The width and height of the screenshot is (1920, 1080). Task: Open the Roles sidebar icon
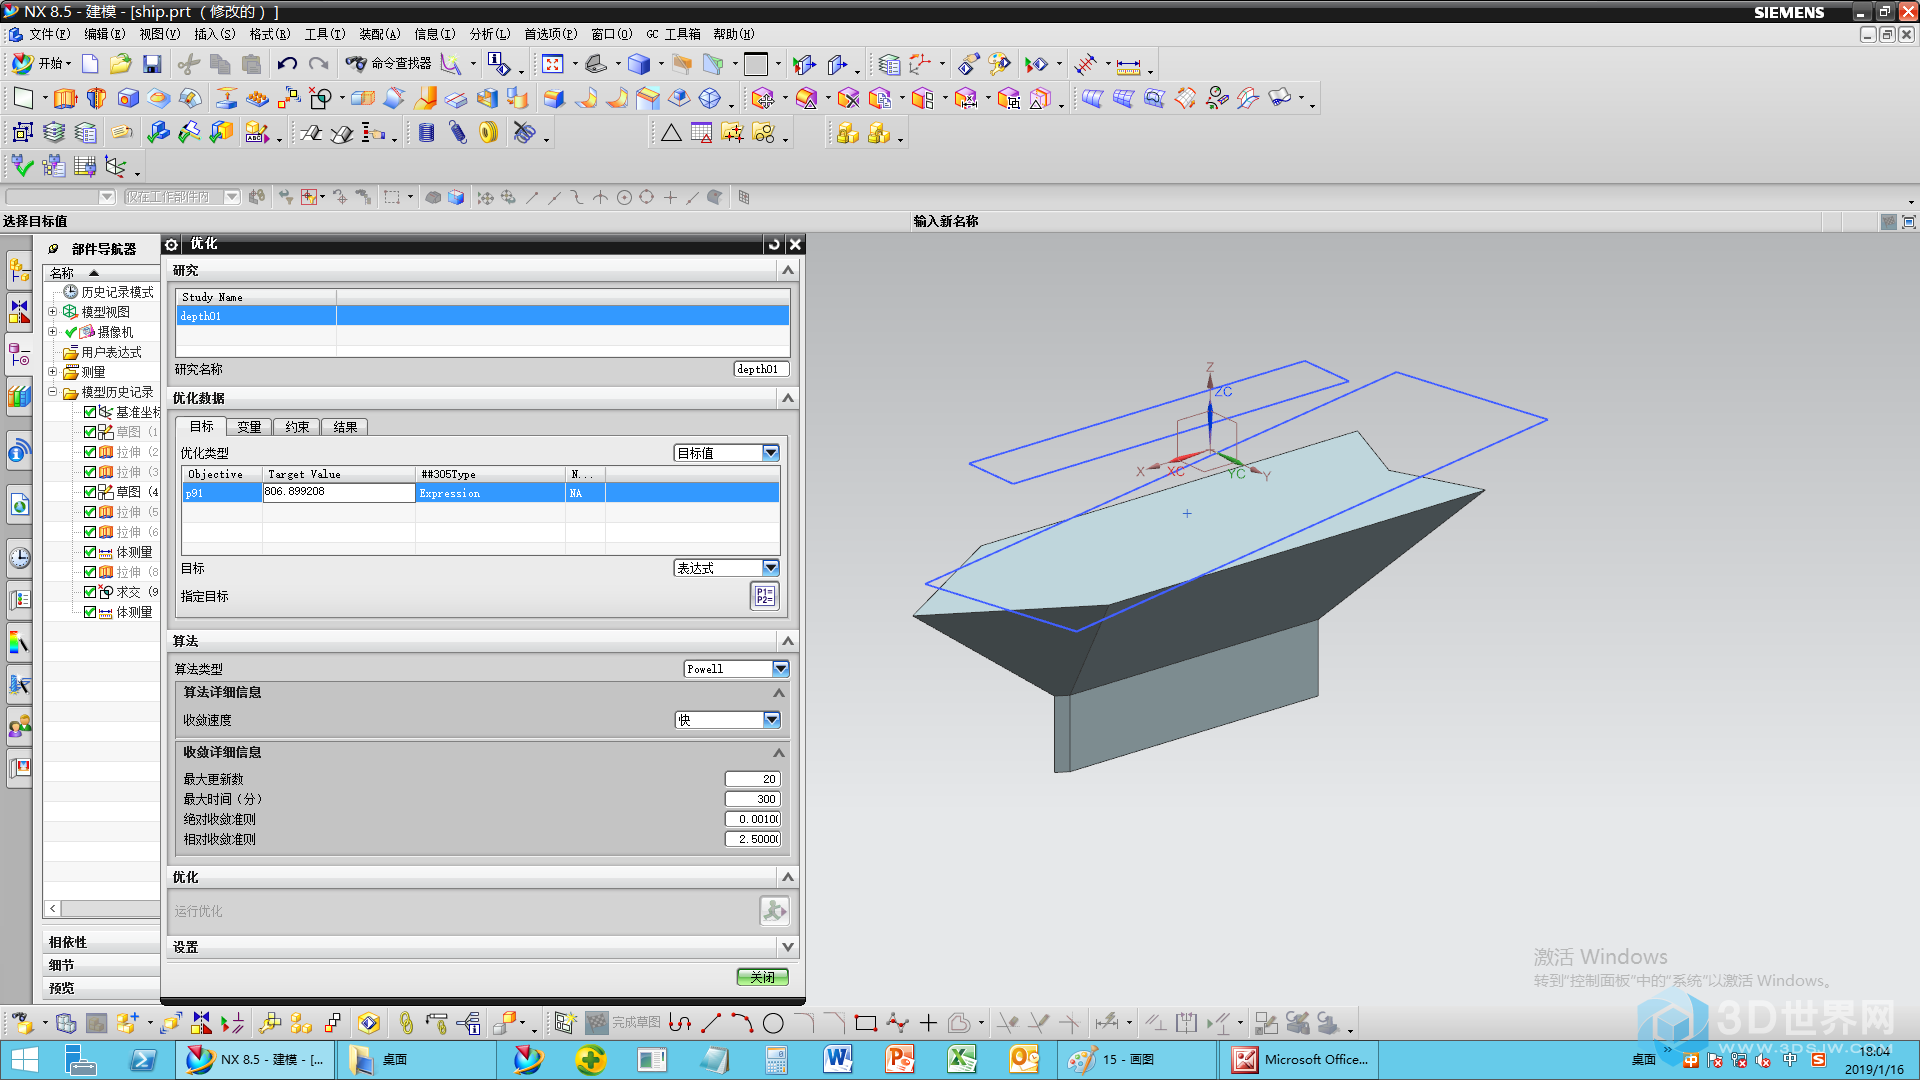19,726
